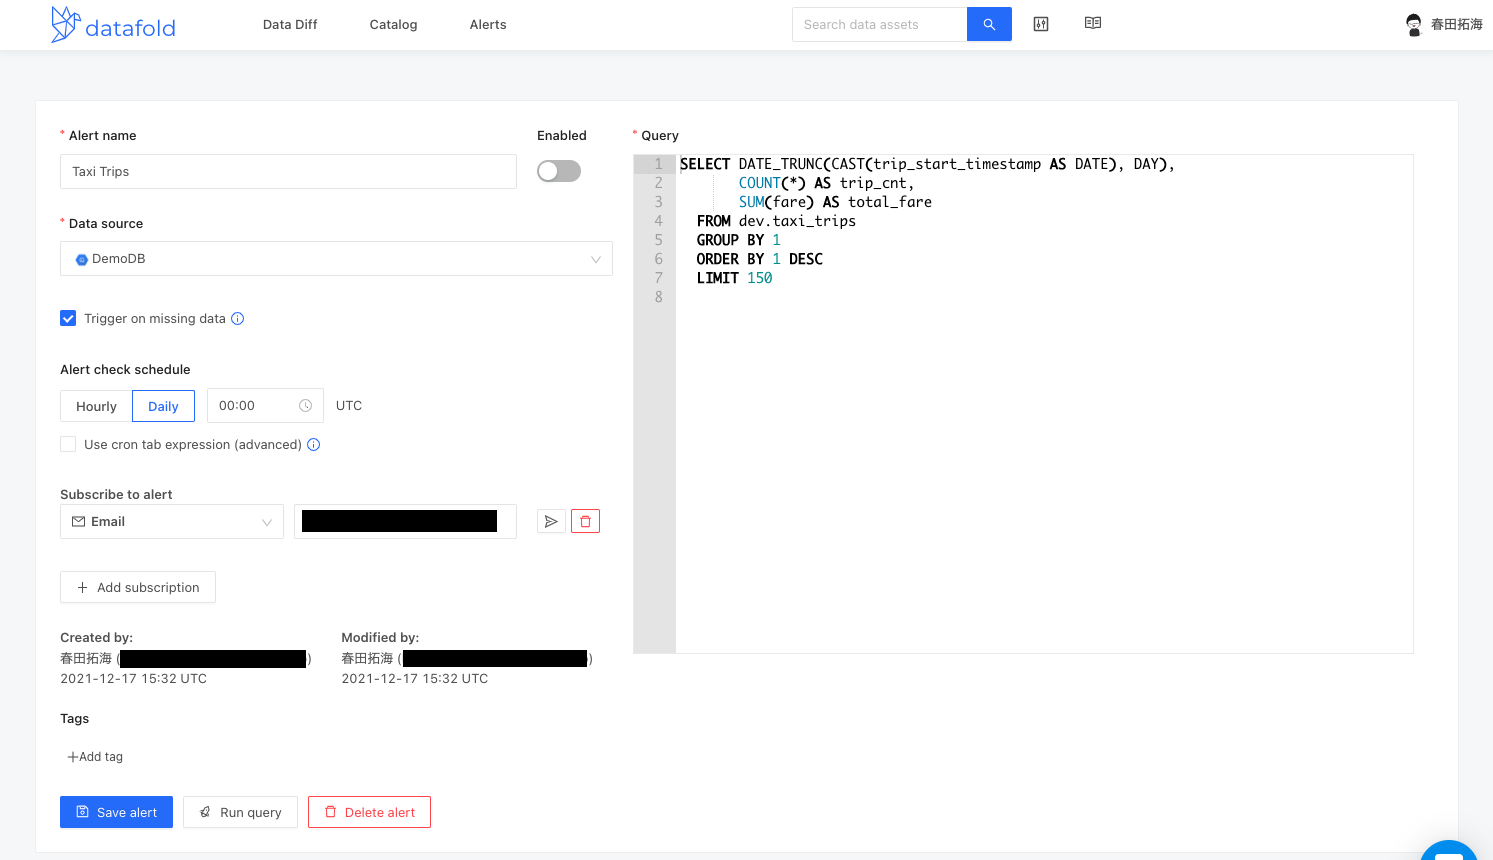Screen dimensions: 1493x860
Task: Send test notification with paper plane icon
Action: coord(551,521)
